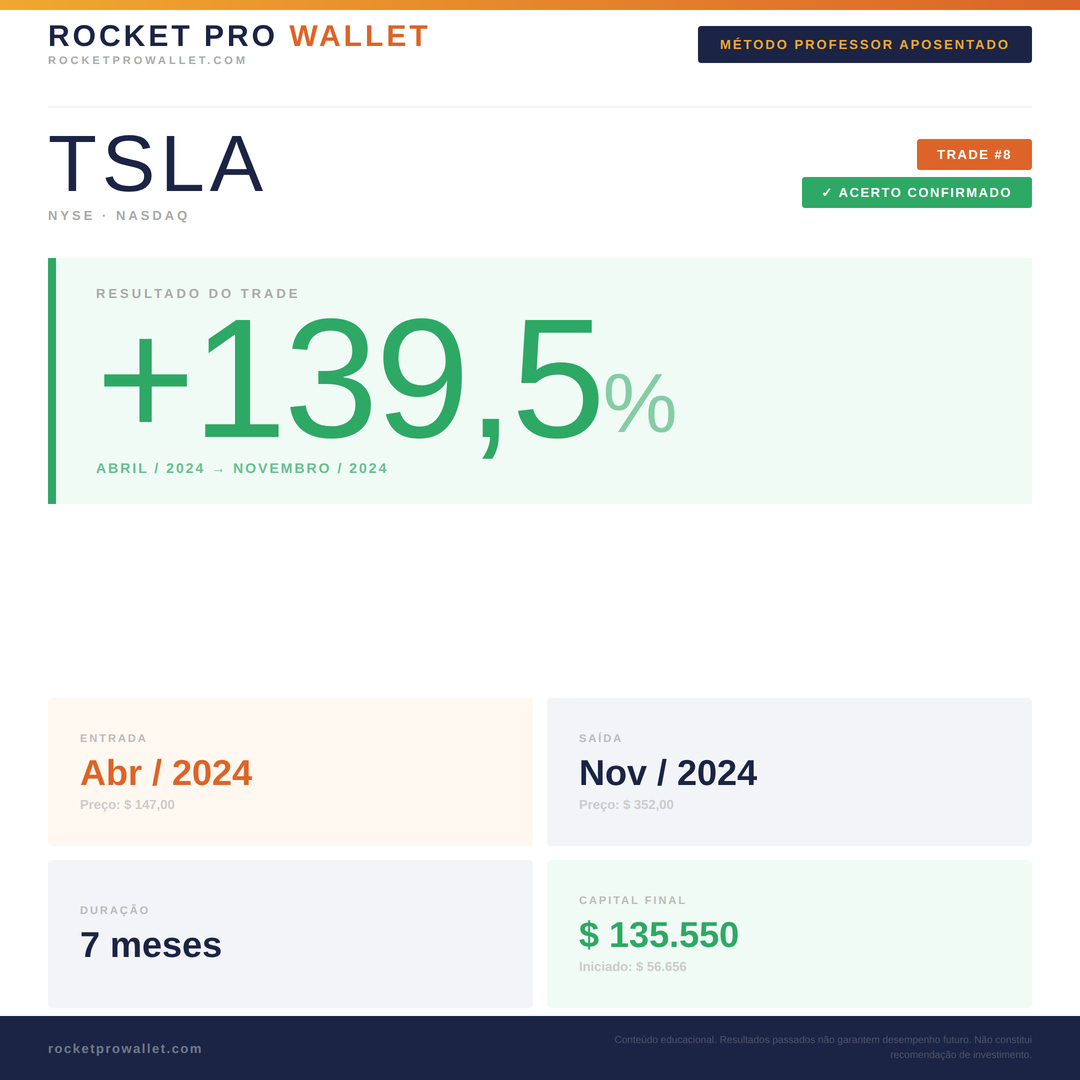The image size is (1080, 1080).
Task: Click the Rocket Pro Wallet logo title
Action: [x=238, y=36]
